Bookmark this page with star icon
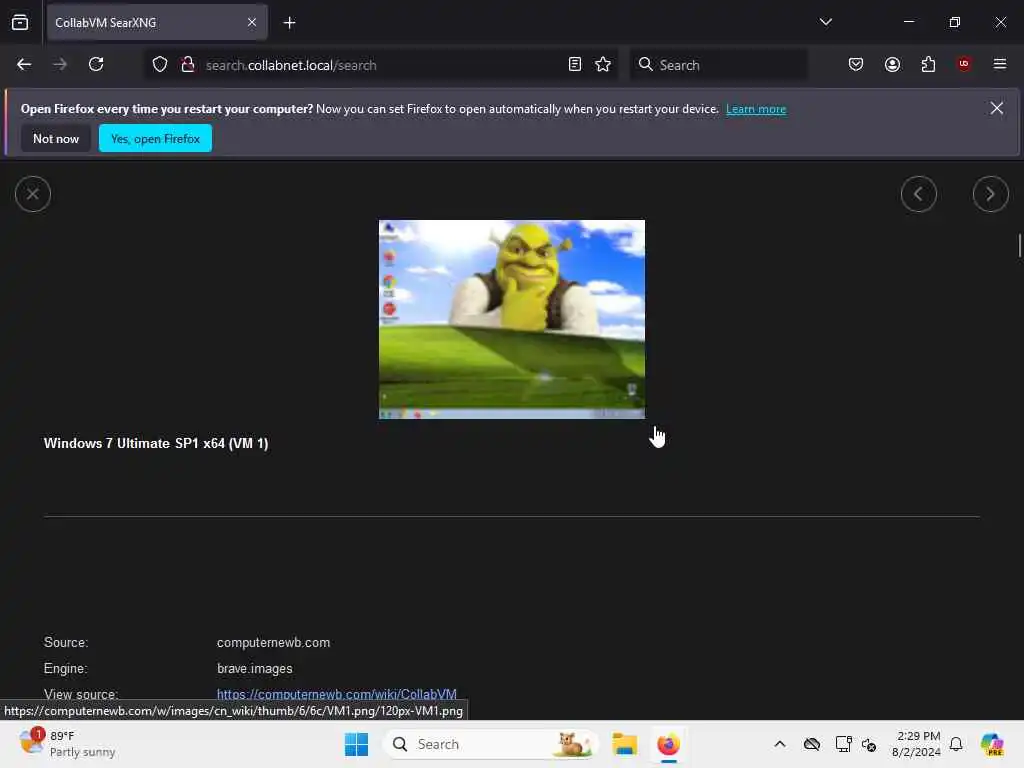This screenshot has width=1024, height=768. [x=603, y=65]
